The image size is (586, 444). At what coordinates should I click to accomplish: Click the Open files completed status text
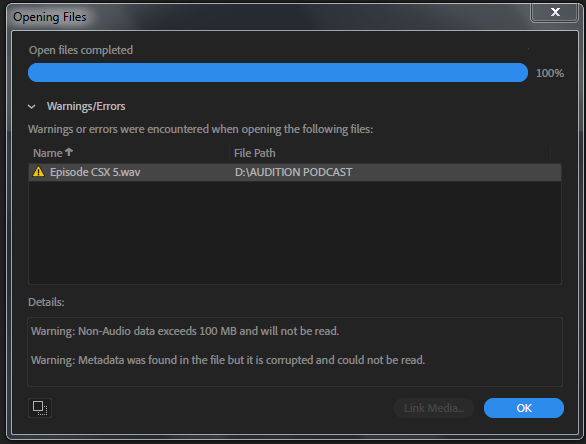pyautogui.click(x=81, y=50)
